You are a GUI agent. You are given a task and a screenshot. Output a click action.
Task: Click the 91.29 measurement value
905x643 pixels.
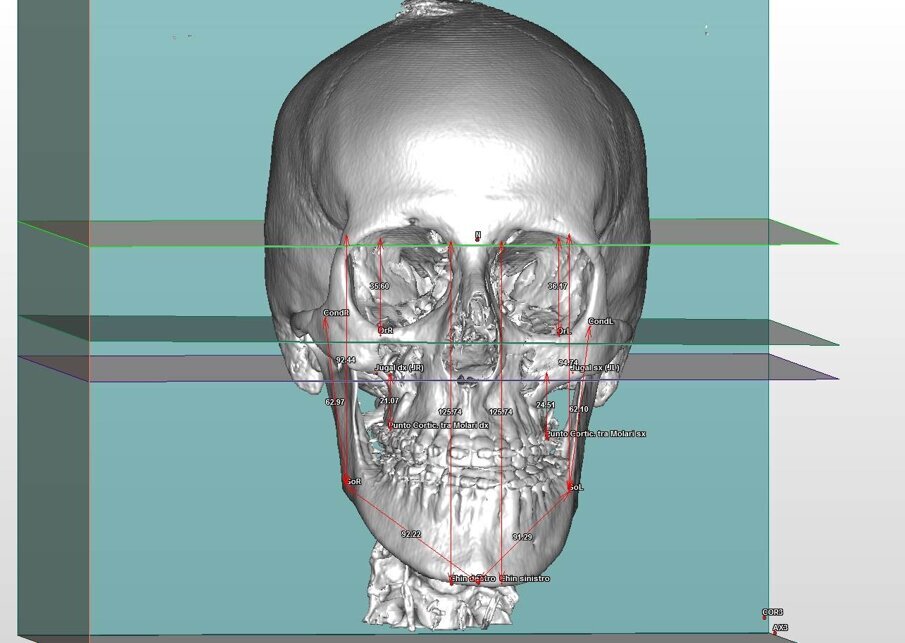coord(522,537)
